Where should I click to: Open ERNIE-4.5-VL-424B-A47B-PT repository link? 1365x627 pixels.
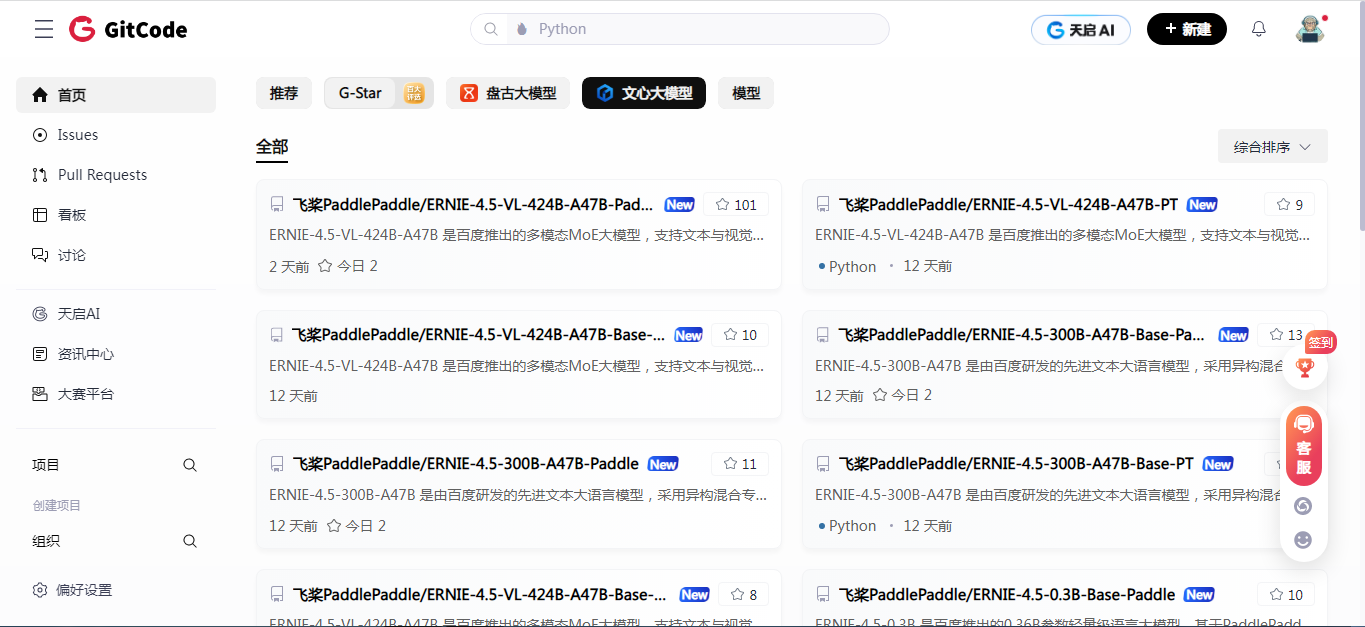pos(1008,205)
